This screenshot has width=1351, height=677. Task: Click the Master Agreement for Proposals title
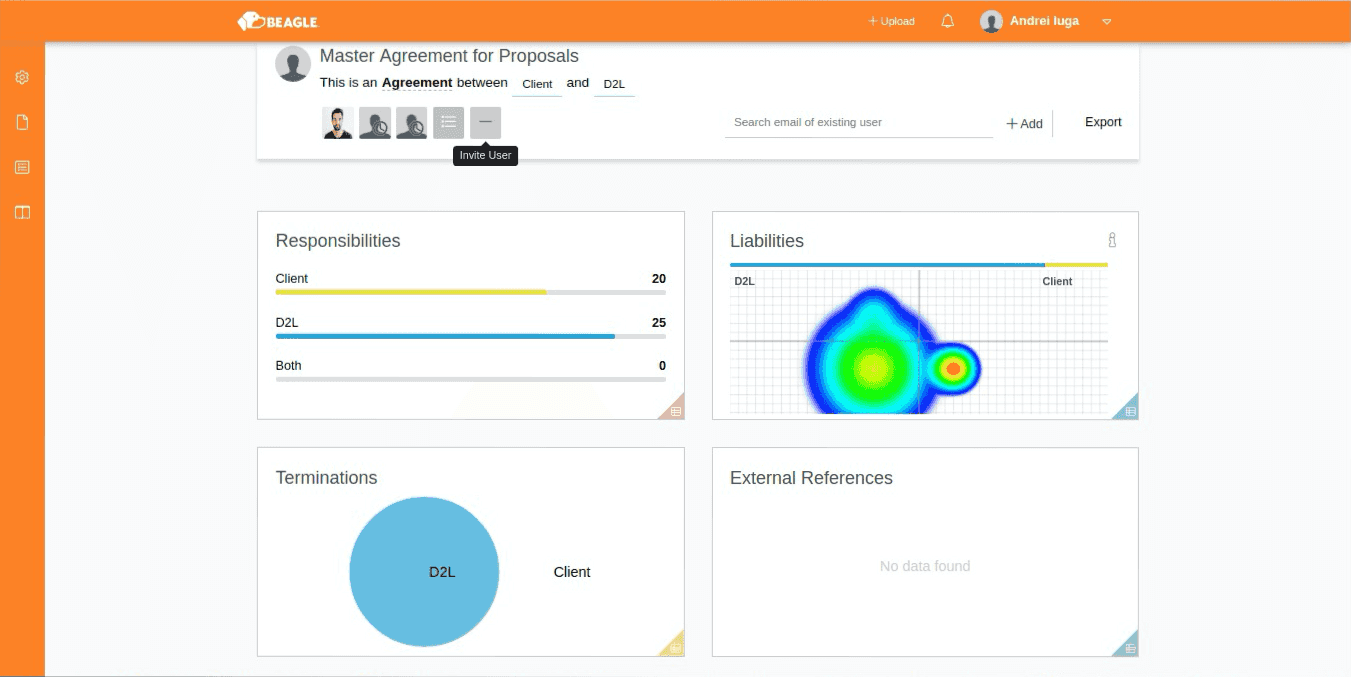449,56
